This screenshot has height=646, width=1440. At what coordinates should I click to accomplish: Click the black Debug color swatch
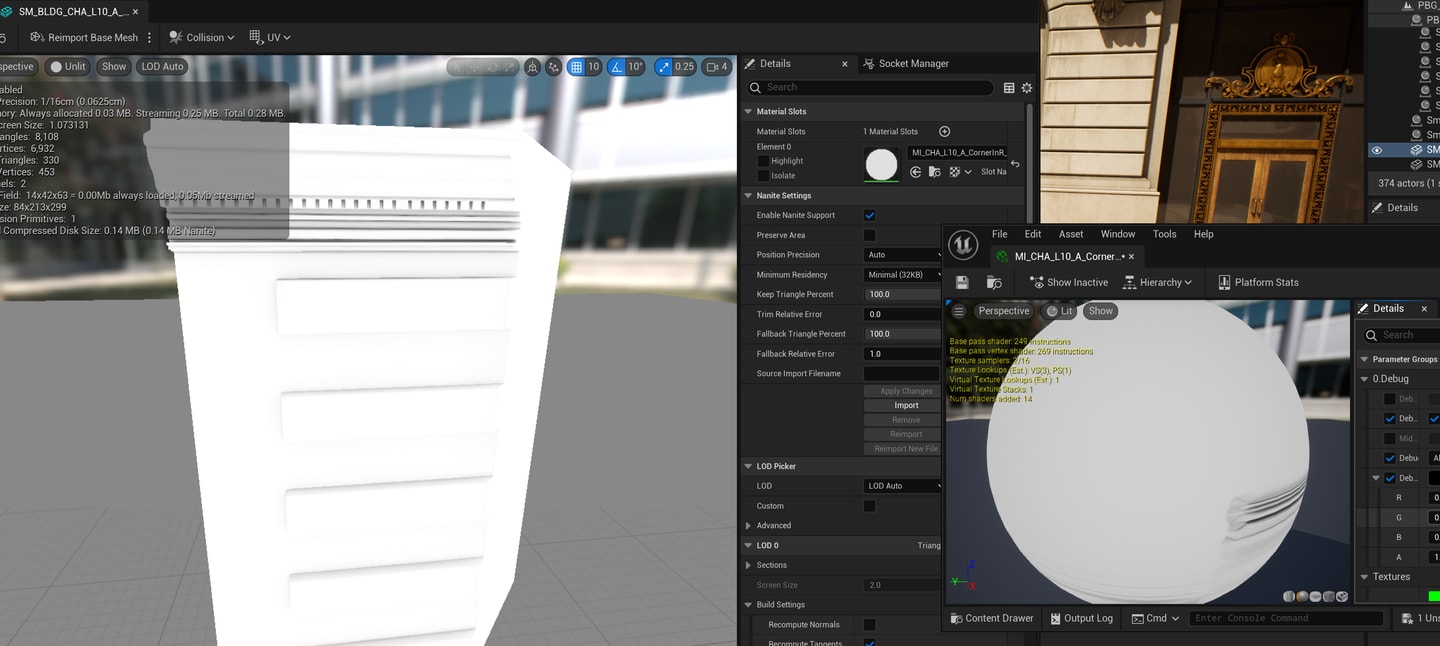pos(1435,478)
